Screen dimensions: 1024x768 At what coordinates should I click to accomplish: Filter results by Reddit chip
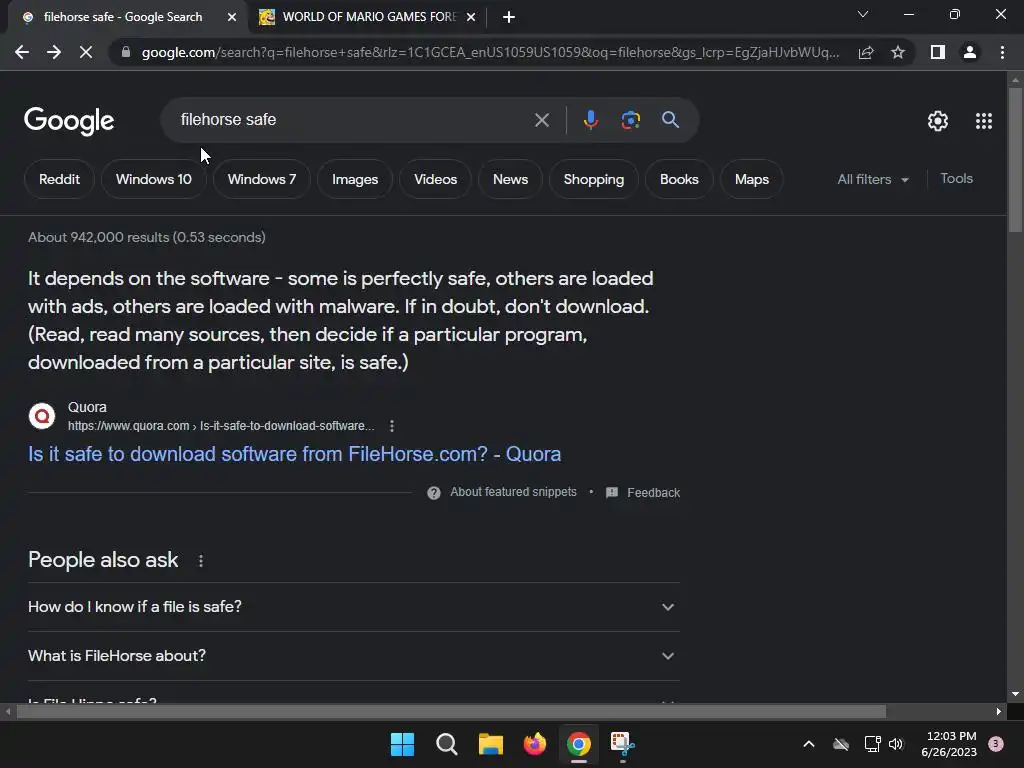point(59,179)
